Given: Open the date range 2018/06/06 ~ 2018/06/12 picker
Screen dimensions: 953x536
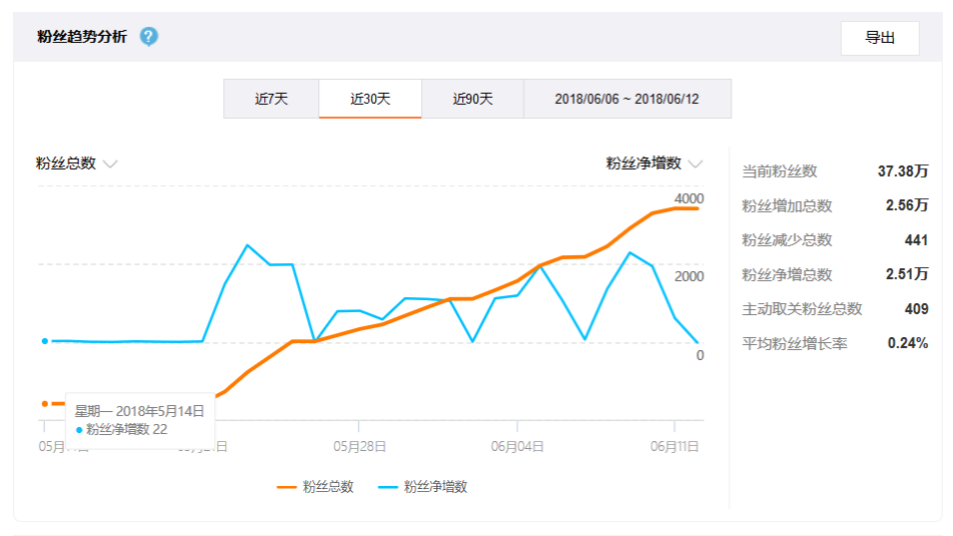Looking at the screenshot, I should pyautogui.click(x=627, y=98).
